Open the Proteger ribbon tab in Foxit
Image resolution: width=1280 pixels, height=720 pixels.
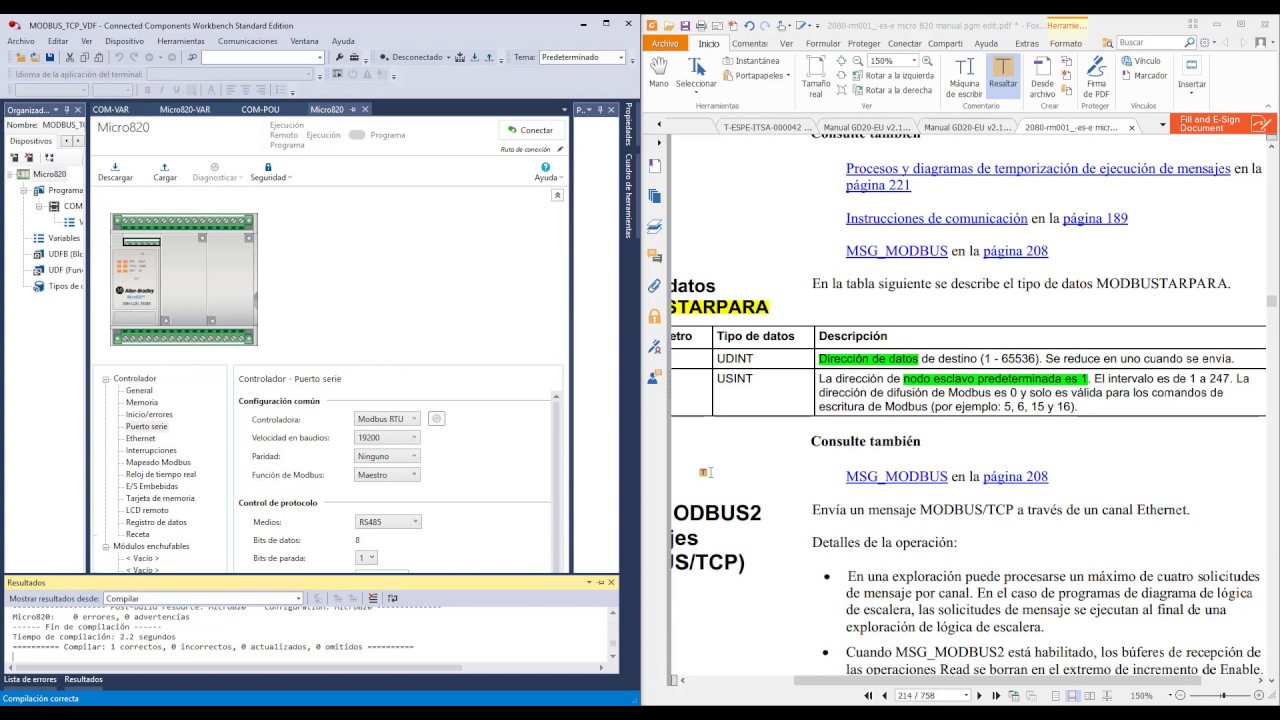coord(864,43)
